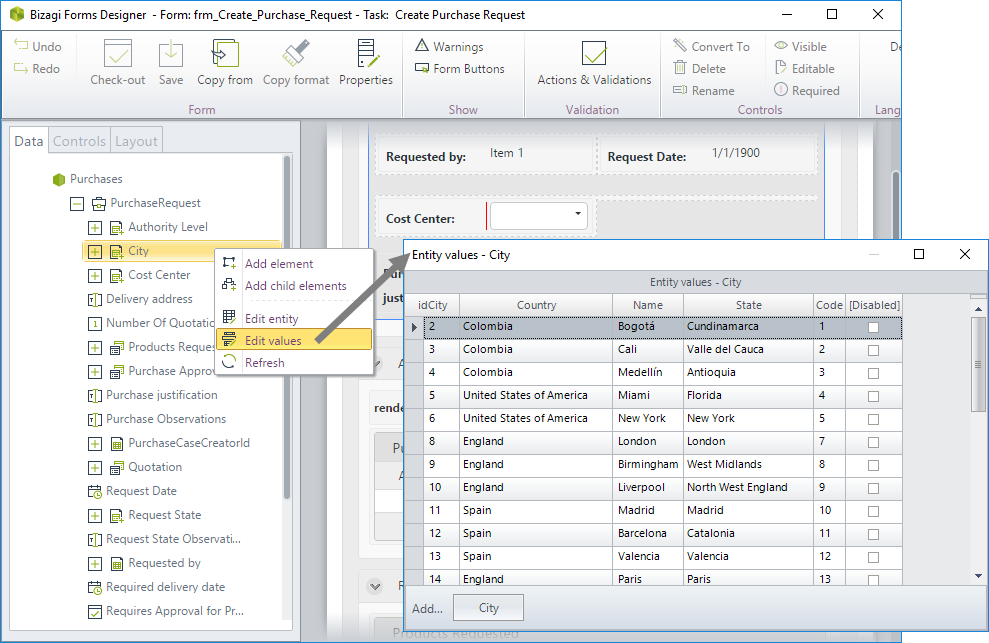
Task: Expand the PurchaseCaseCreatorId node
Action: [x=95, y=444]
